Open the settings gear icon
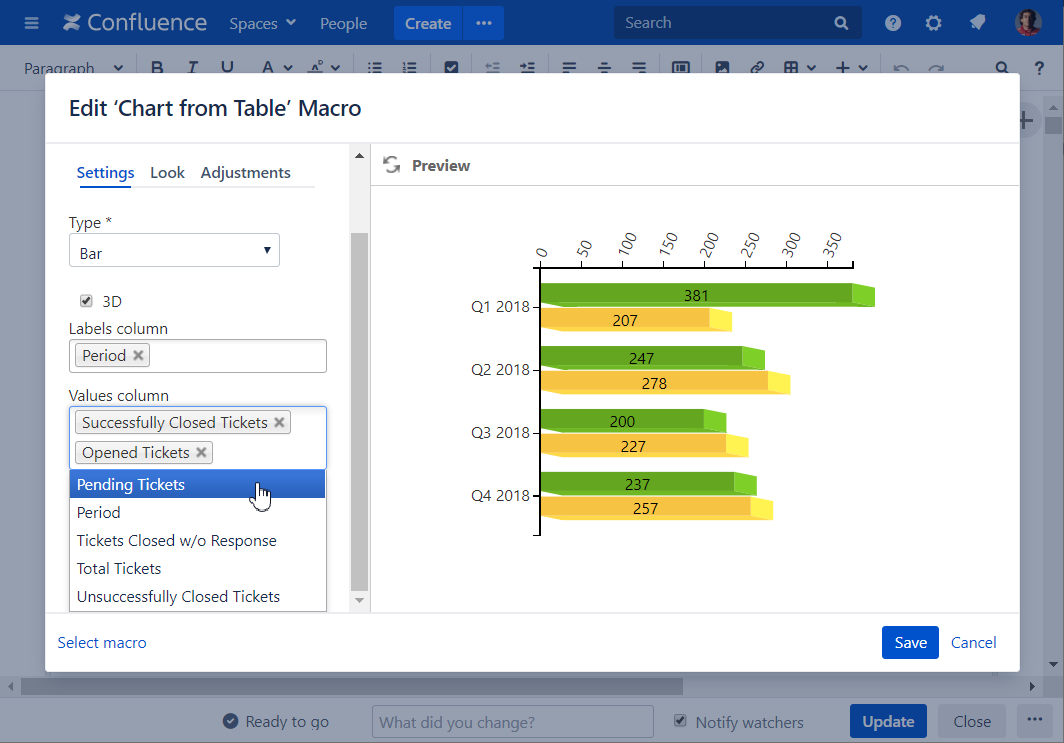Viewport: 1064px width, 743px height. [x=934, y=23]
